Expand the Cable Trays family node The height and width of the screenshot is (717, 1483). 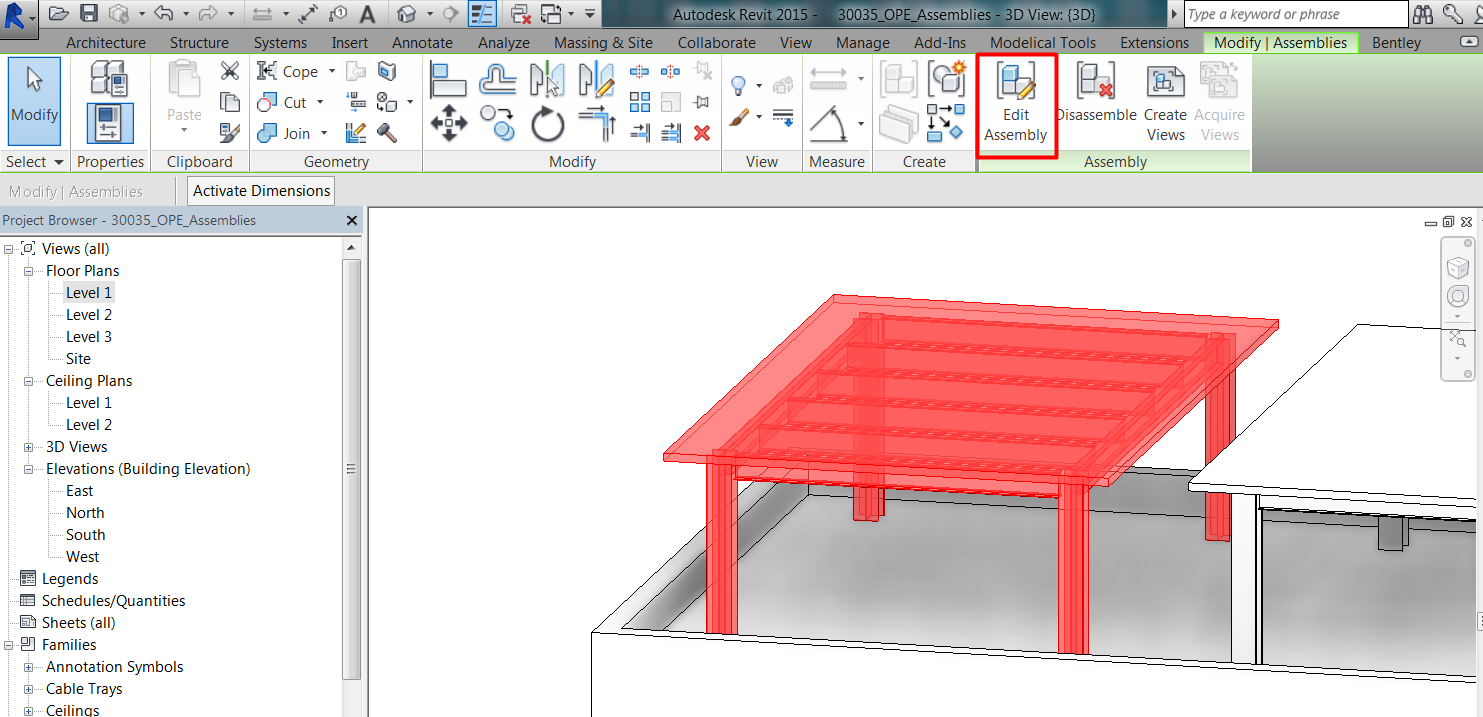pos(28,689)
